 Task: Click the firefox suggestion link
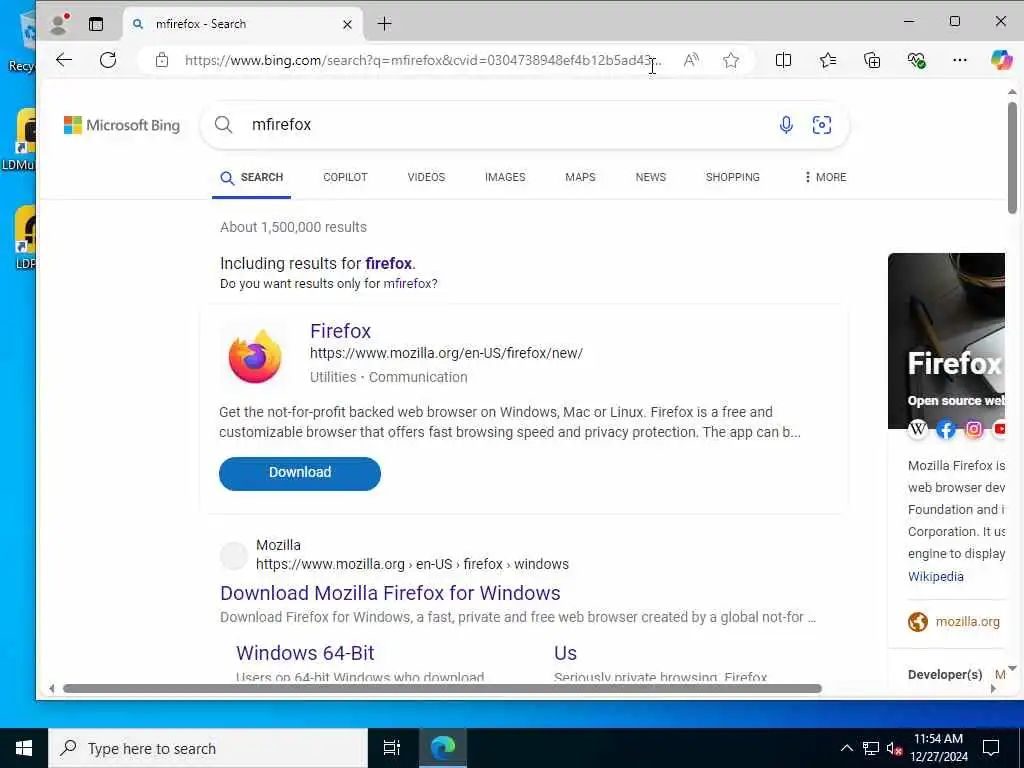pyautogui.click(x=388, y=263)
